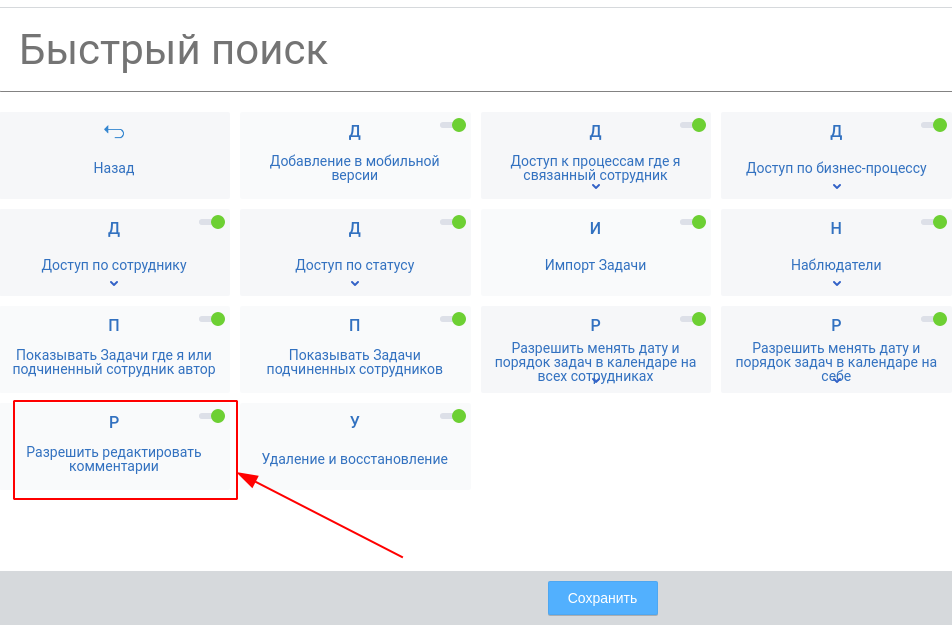Expand chevron under Доступ по статусу
This screenshot has width=952, height=625.
coord(355,284)
